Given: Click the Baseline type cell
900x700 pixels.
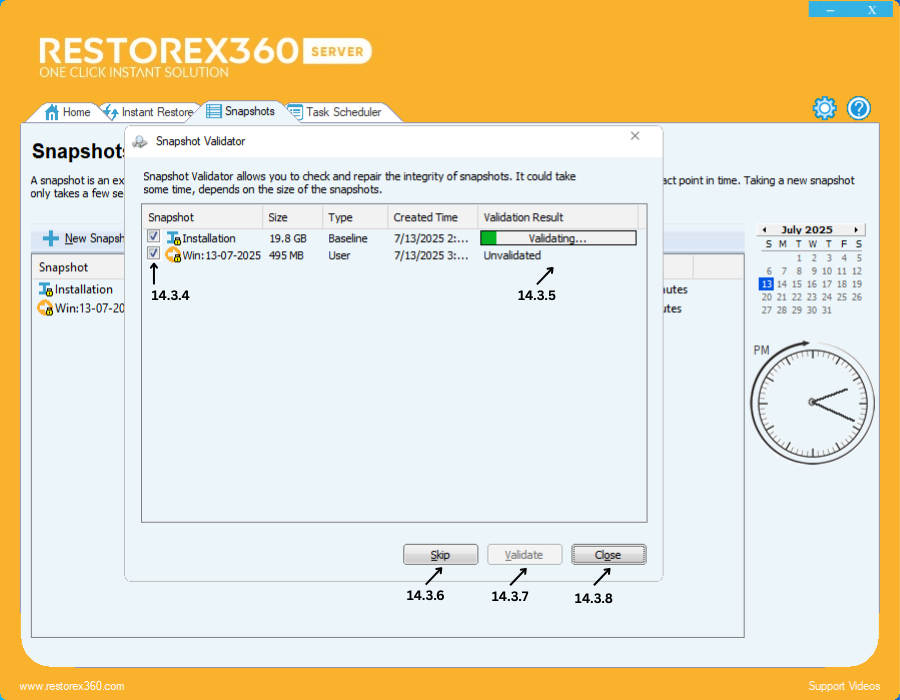Looking at the screenshot, I should pyautogui.click(x=348, y=238).
